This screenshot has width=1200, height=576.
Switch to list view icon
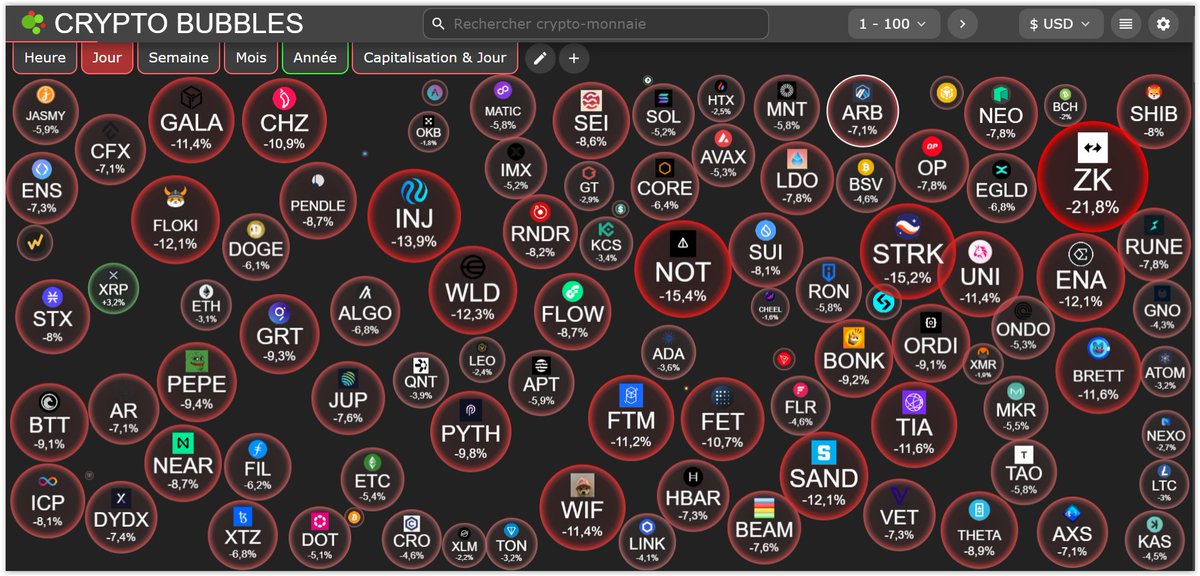pyautogui.click(x=1126, y=24)
